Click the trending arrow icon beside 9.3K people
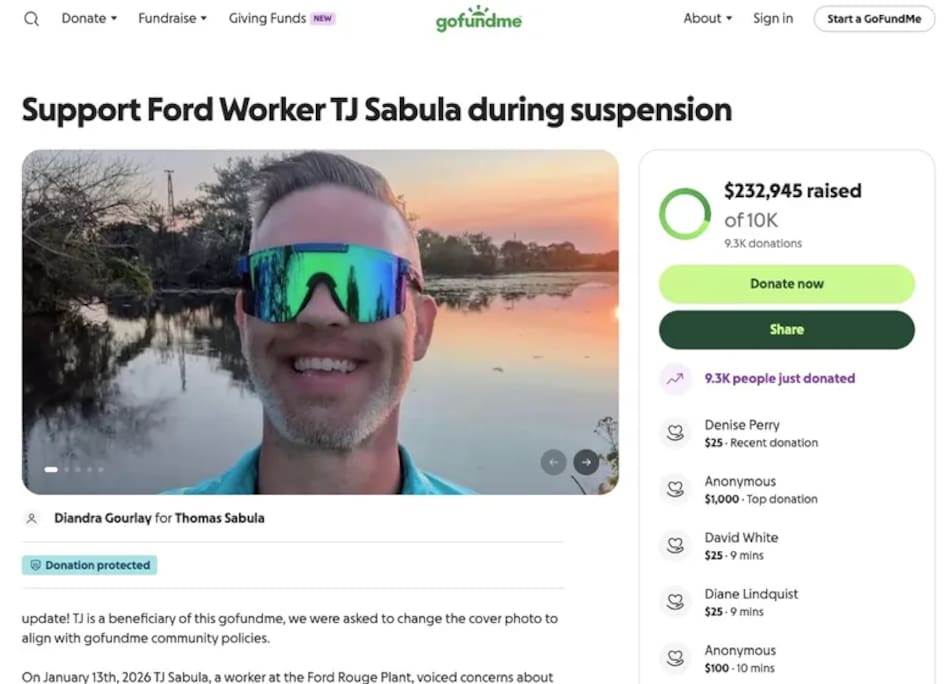This screenshot has width=950, height=684. 675,379
